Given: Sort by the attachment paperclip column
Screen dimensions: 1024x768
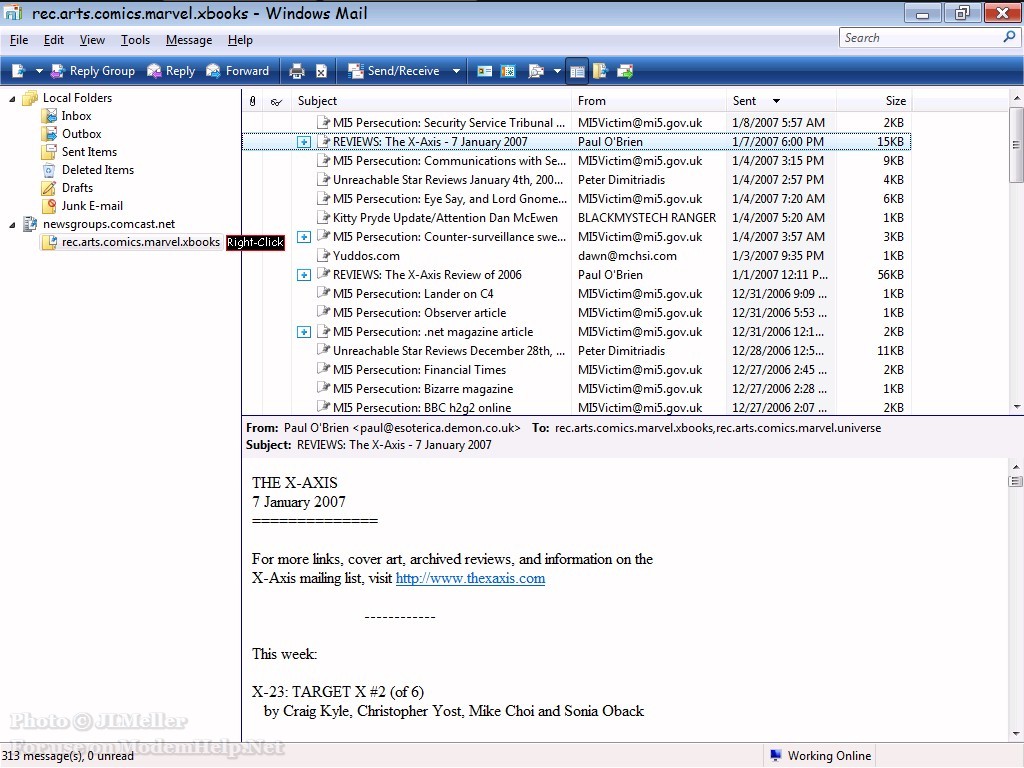Looking at the screenshot, I should (253, 101).
